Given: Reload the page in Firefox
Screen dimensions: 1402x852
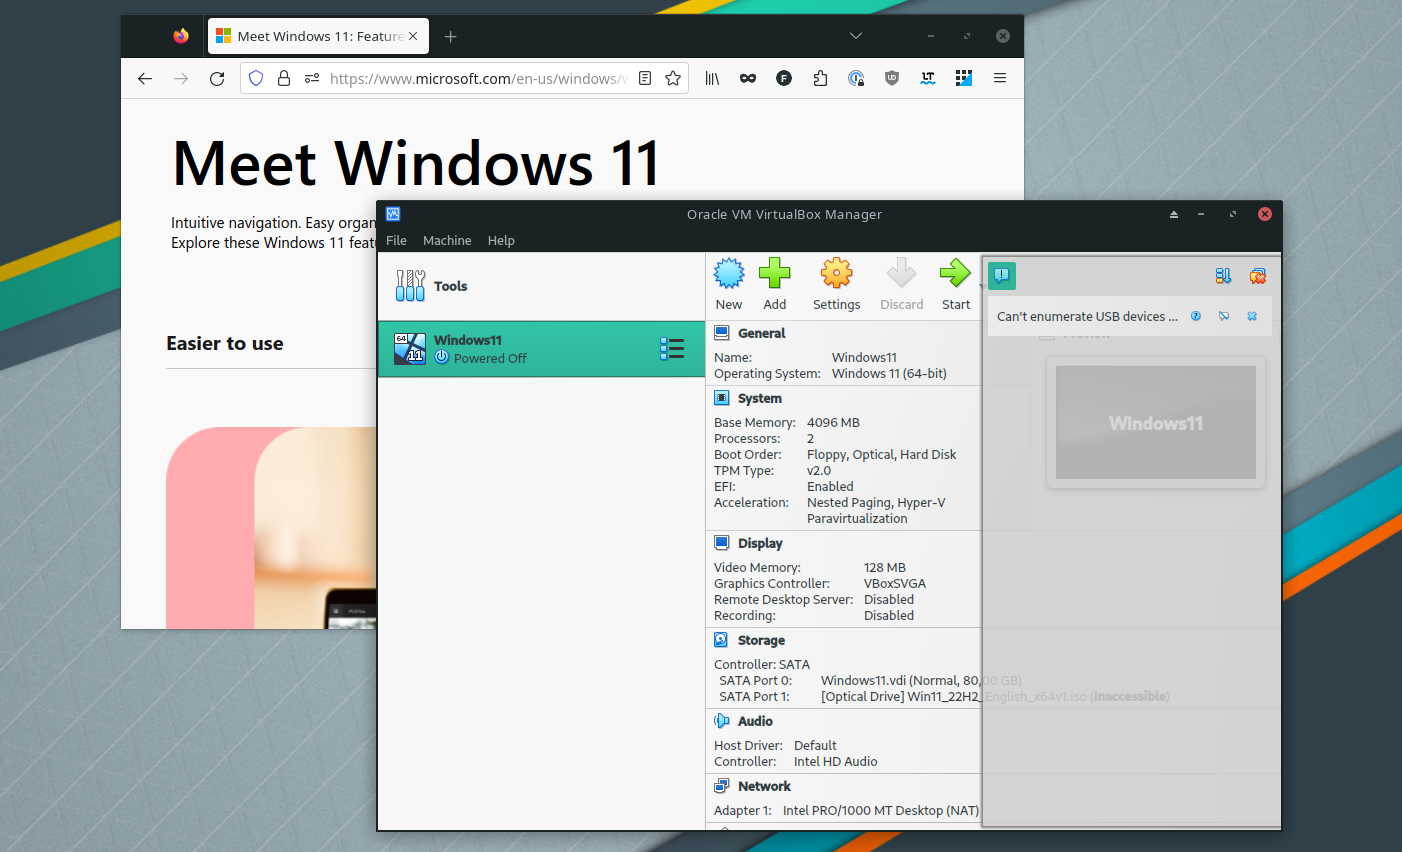Looking at the screenshot, I should coord(217,78).
